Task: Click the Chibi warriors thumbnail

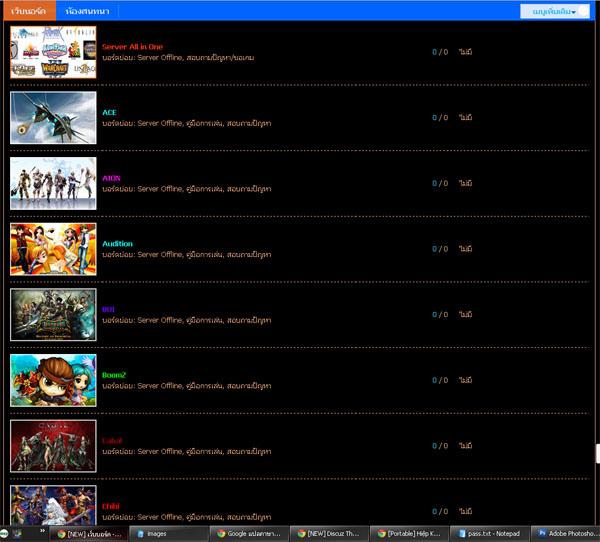Action: (53, 505)
